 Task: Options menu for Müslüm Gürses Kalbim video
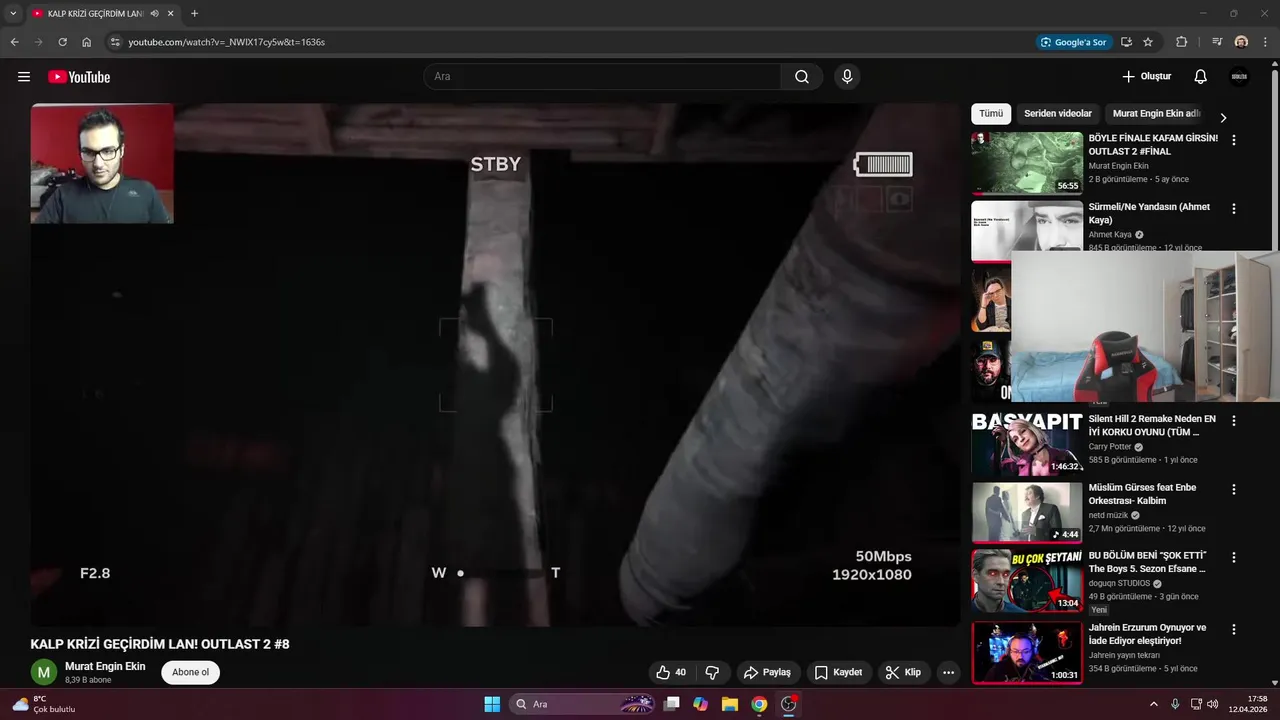tap(1234, 489)
